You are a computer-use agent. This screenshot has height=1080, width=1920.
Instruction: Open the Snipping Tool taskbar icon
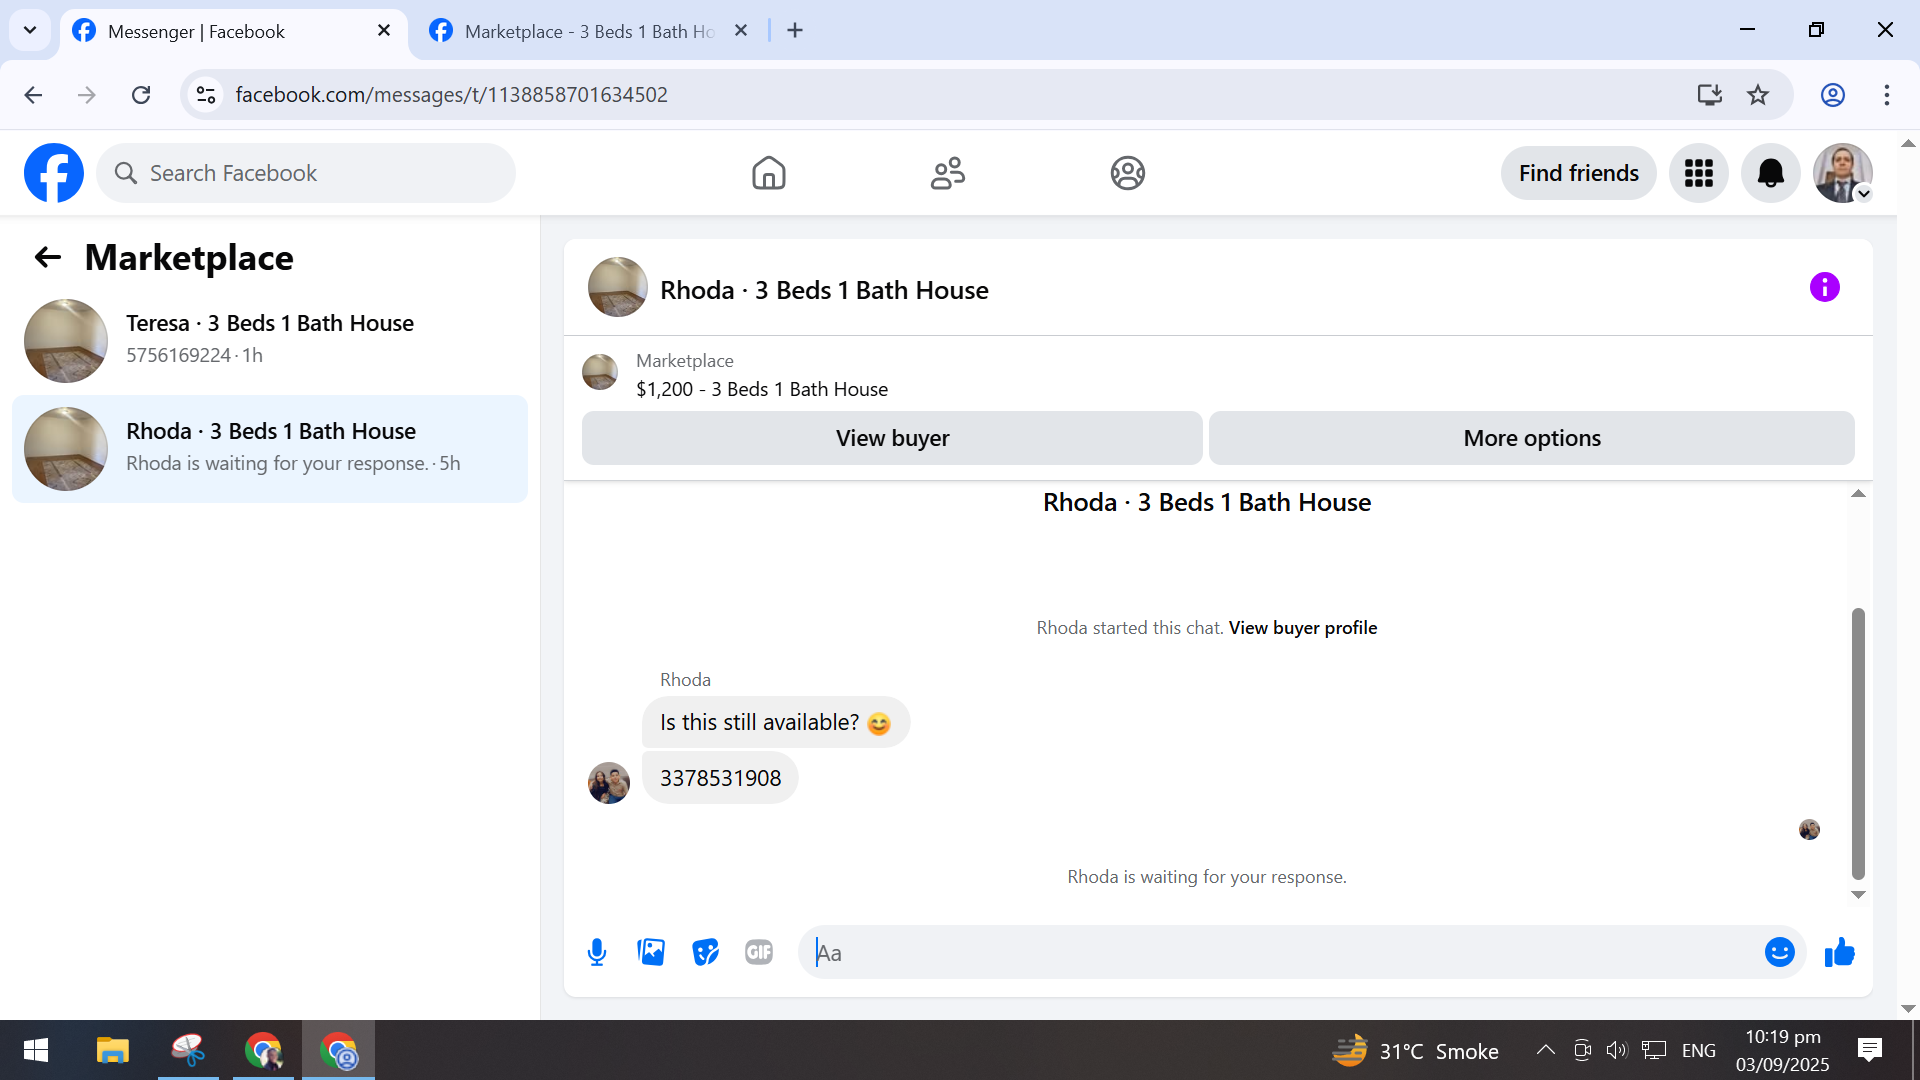(188, 1050)
